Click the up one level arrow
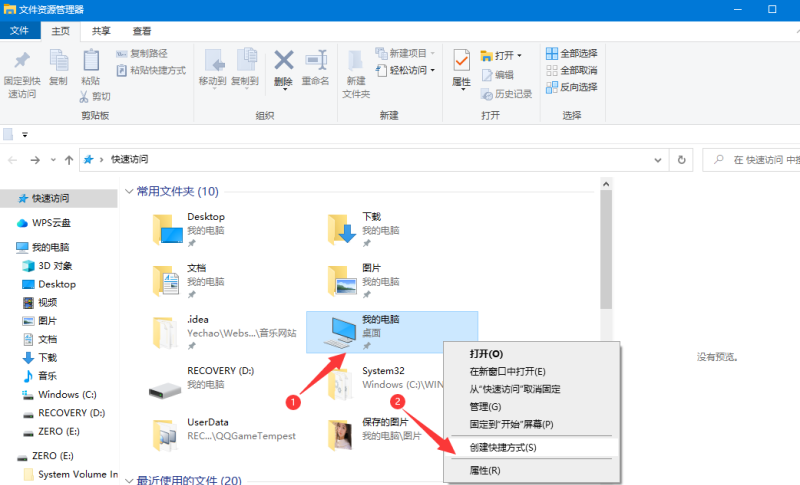This screenshot has height=485, width=800. [69, 160]
